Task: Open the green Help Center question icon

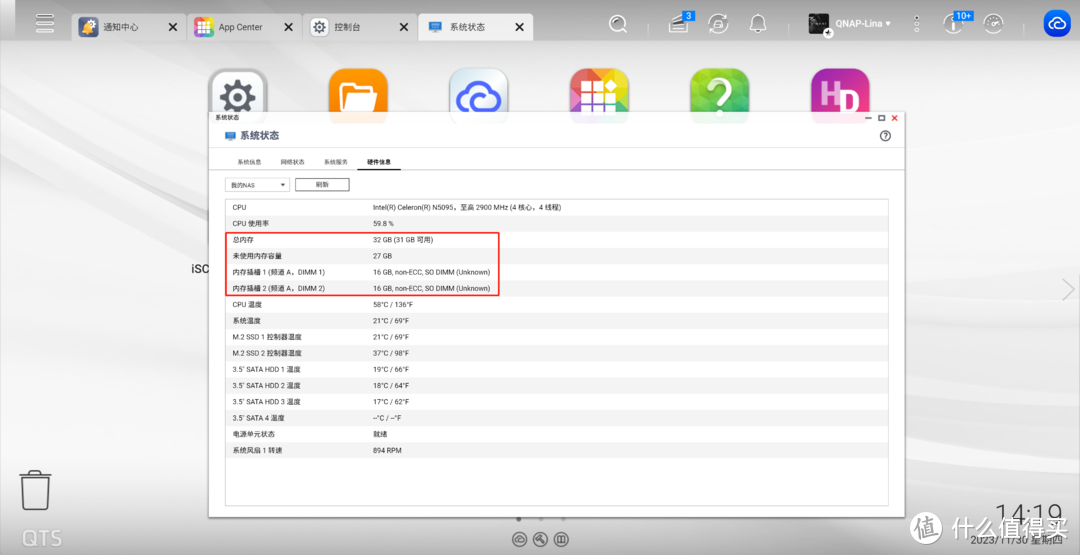Action: click(720, 90)
